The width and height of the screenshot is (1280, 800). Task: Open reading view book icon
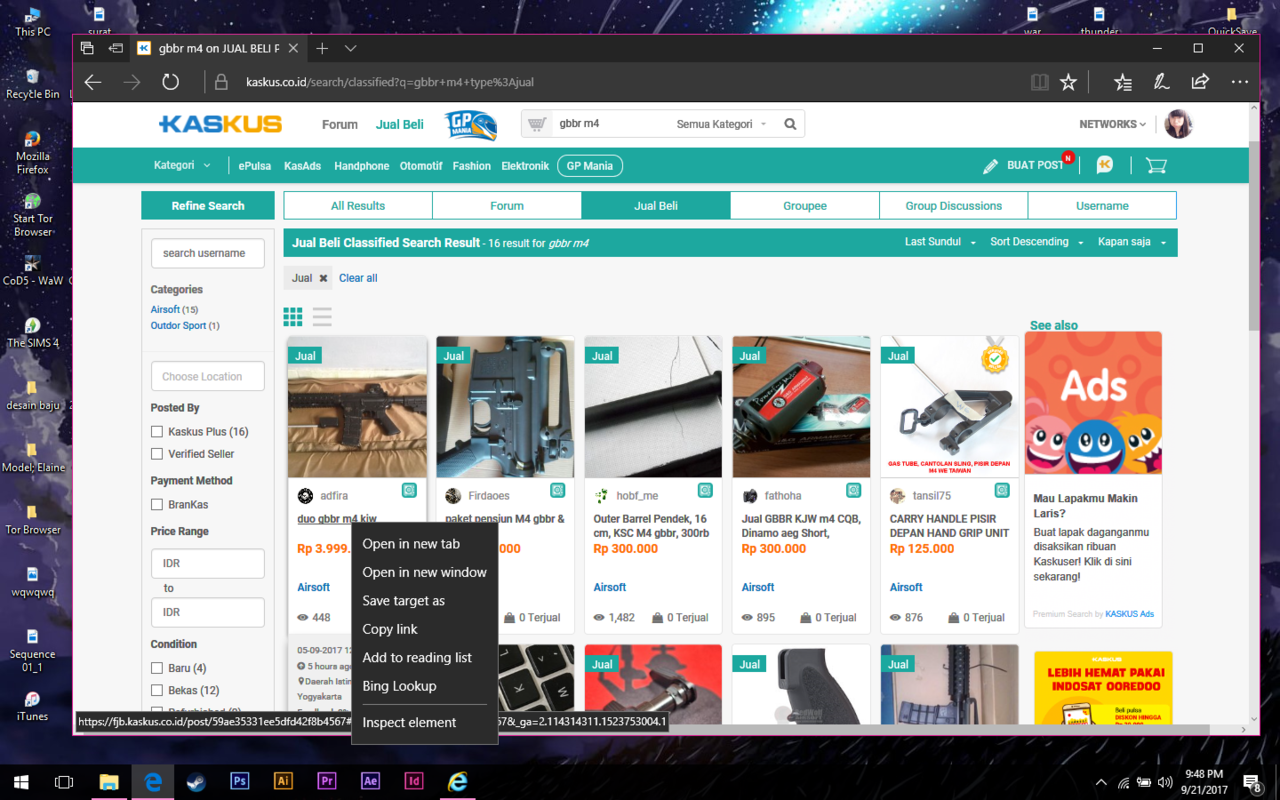click(x=1040, y=82)
